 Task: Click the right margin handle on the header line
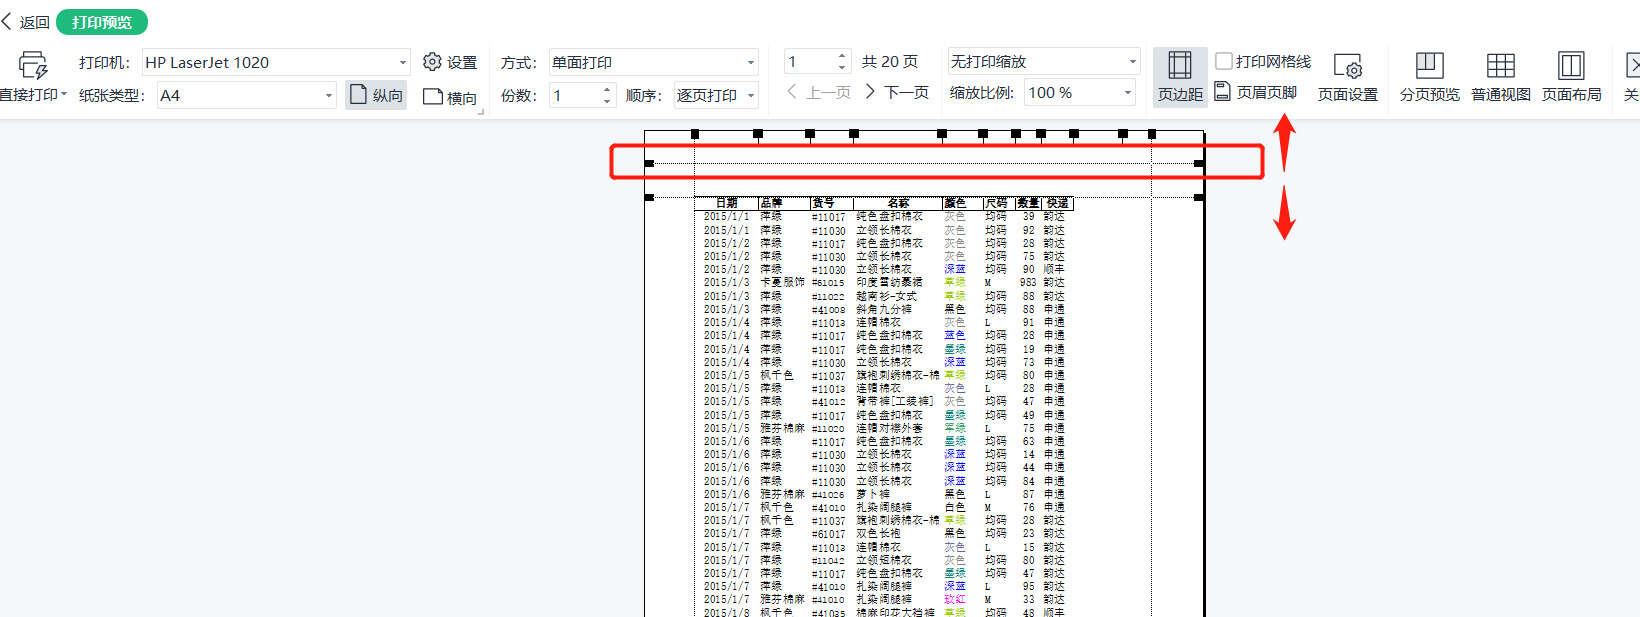coord(1199,163)
